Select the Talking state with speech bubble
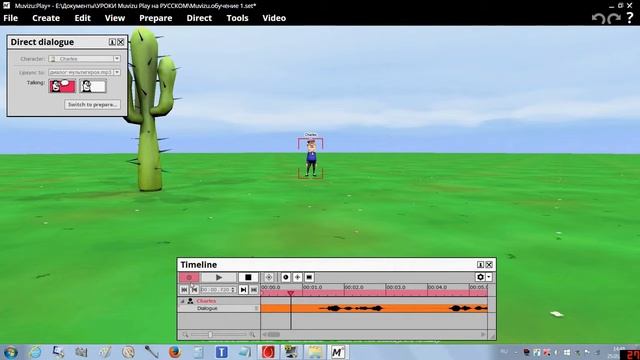Image resolution: width=640 pixels, height=360 pixels. pyautogui.click(x=62, y=86)
